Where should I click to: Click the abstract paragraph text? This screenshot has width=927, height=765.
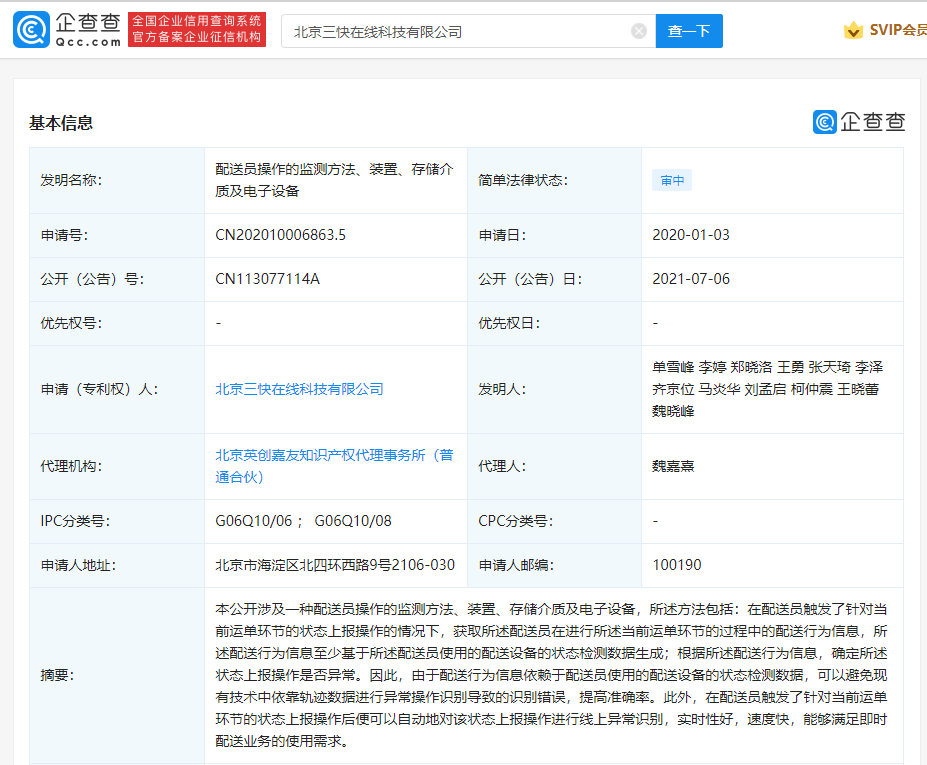pyautogui.click(x=551, y=675)
